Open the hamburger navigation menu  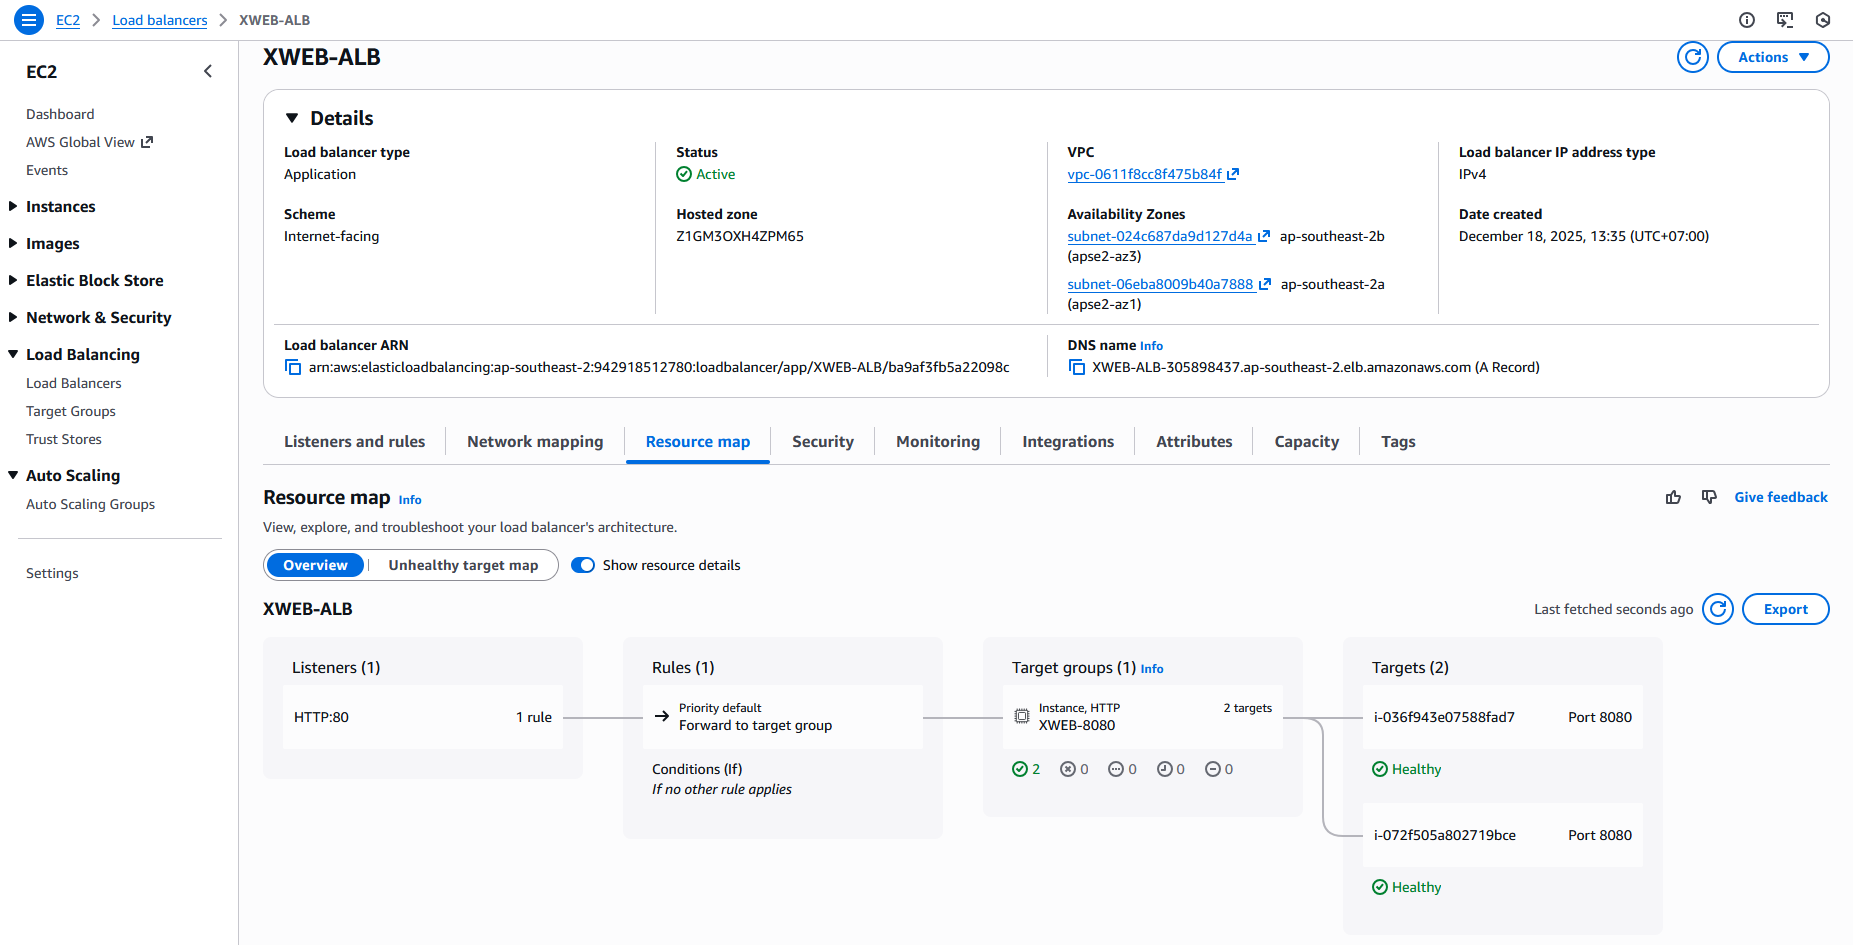click(29, 19)
